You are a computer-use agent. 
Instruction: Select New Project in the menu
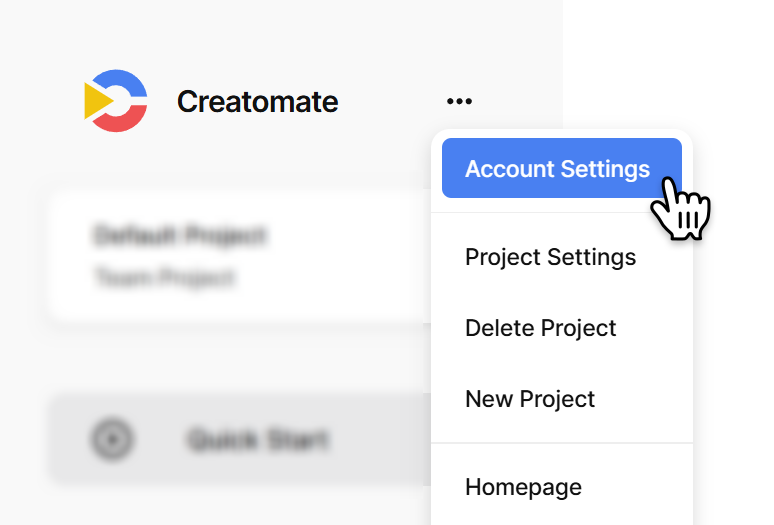tap(530, 399)
